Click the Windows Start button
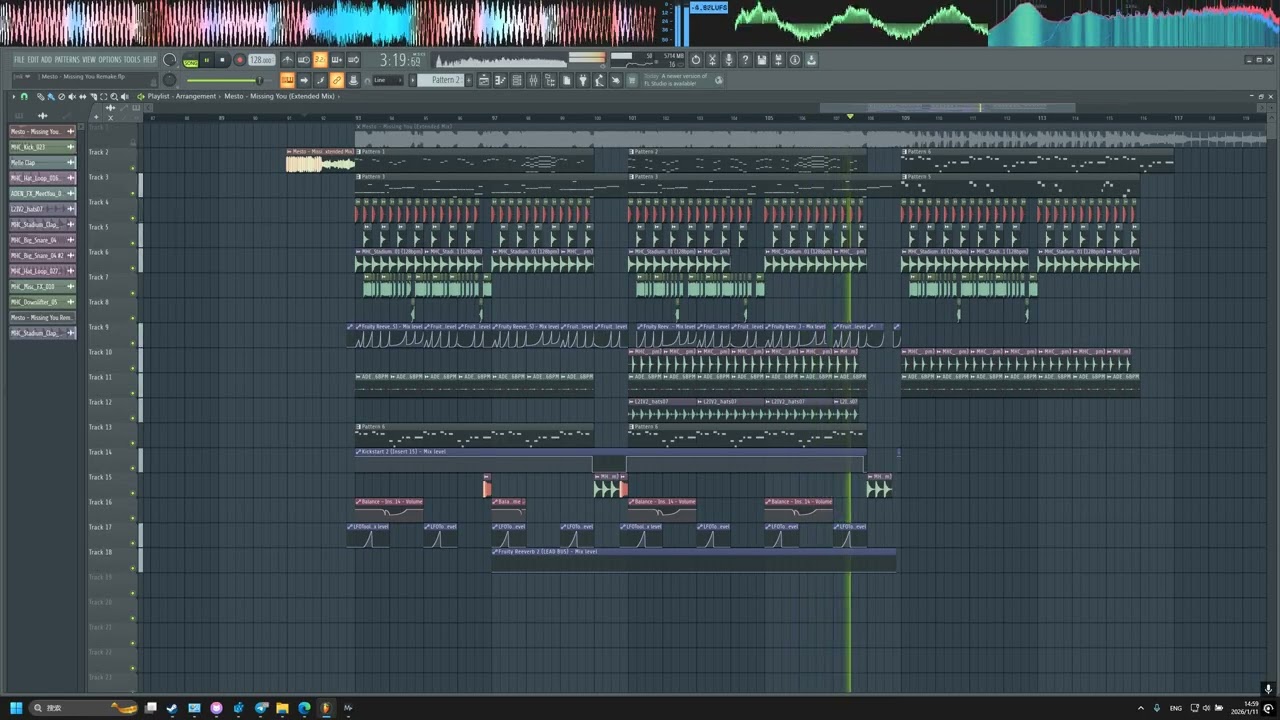This screenshot has width=1280, height=720. 16,708
